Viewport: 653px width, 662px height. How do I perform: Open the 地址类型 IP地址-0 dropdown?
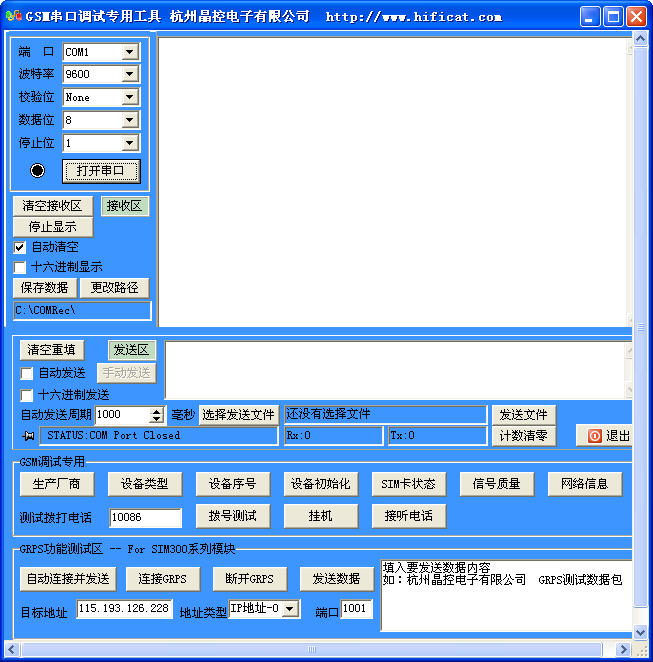(x=290, y=609)
